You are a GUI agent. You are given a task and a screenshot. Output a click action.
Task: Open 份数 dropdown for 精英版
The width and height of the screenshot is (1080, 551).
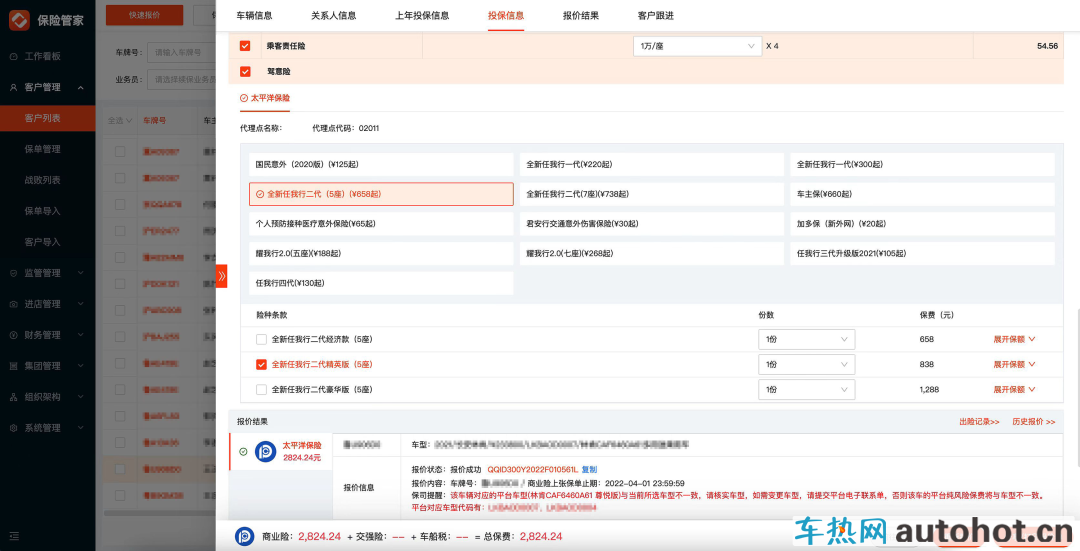pyautogui.click(x=807, y=364)
